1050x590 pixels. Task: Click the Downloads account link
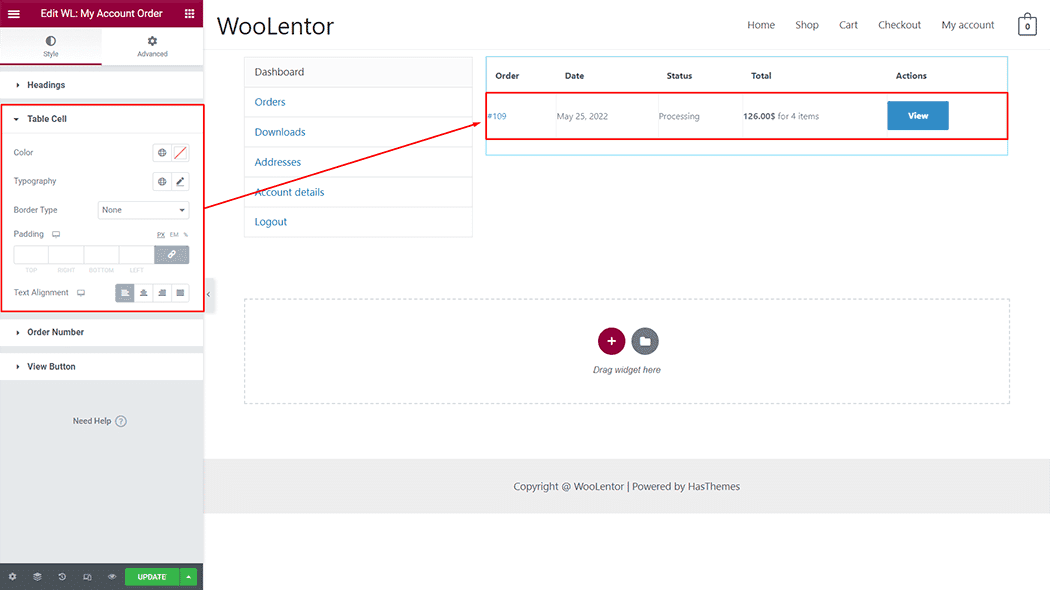(x=280, y=132)
